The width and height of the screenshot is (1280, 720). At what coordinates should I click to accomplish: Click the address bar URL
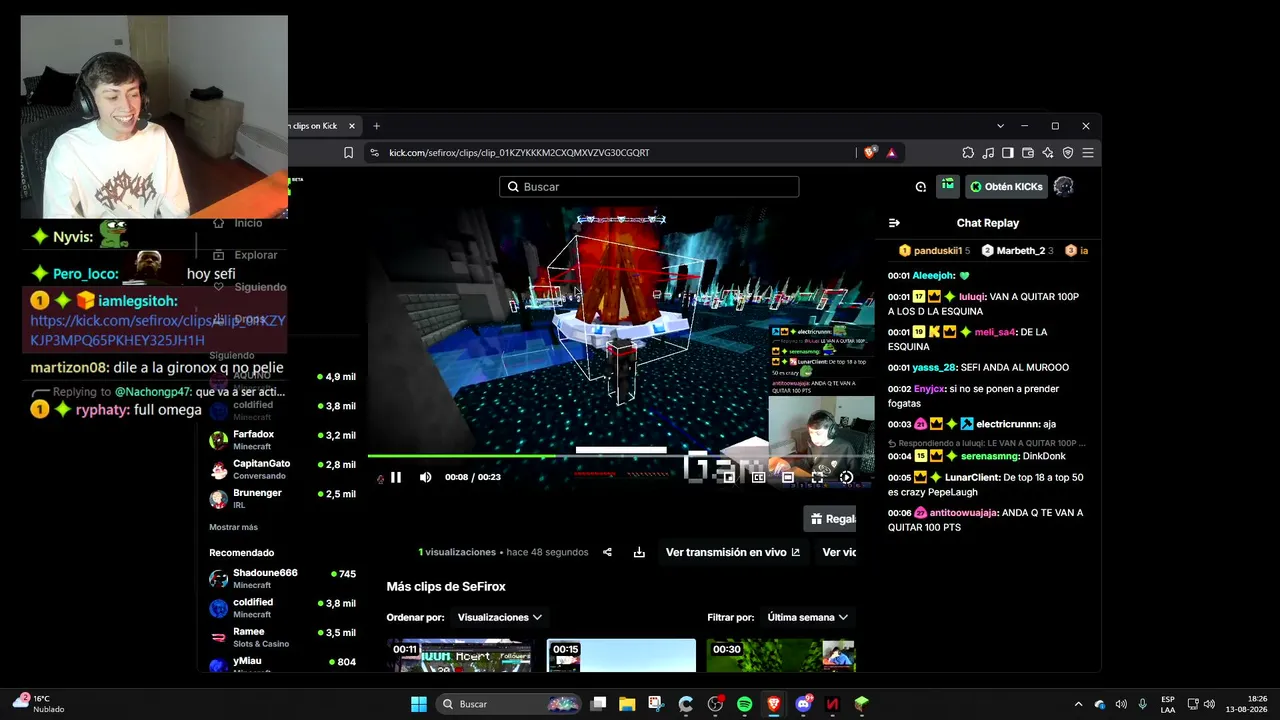(519, 153)
